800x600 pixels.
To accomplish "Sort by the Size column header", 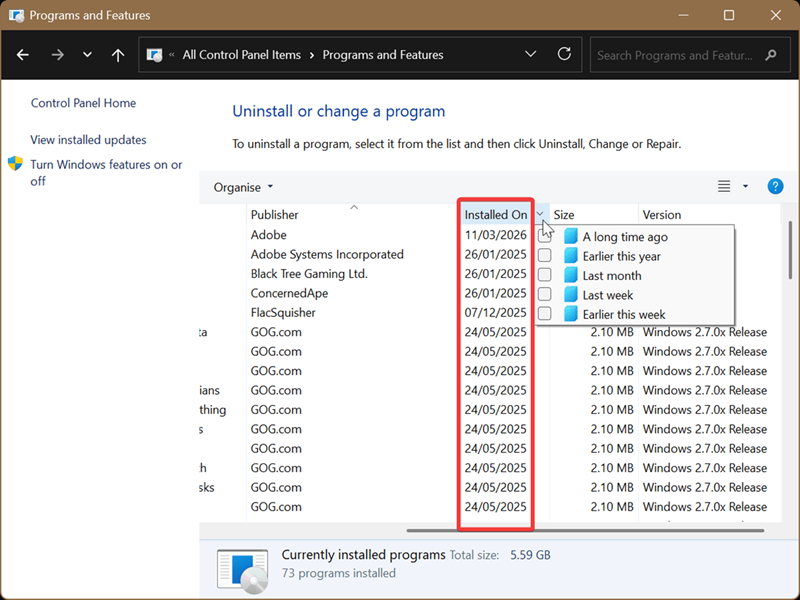I will click(593, 215).
